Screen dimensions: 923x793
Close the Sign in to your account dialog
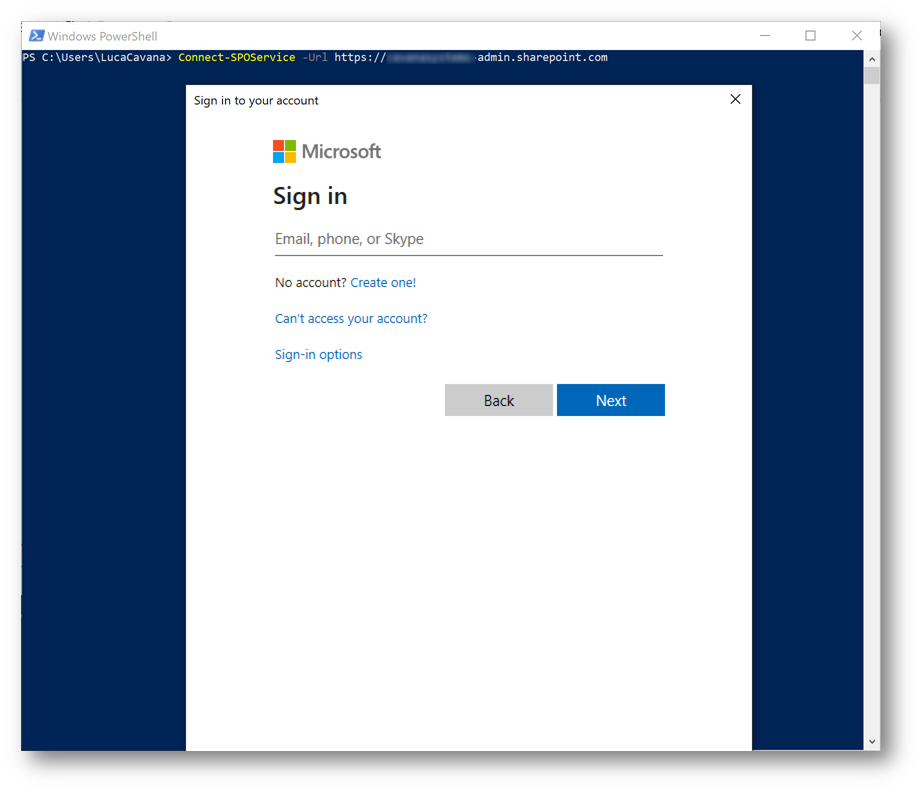735,99
